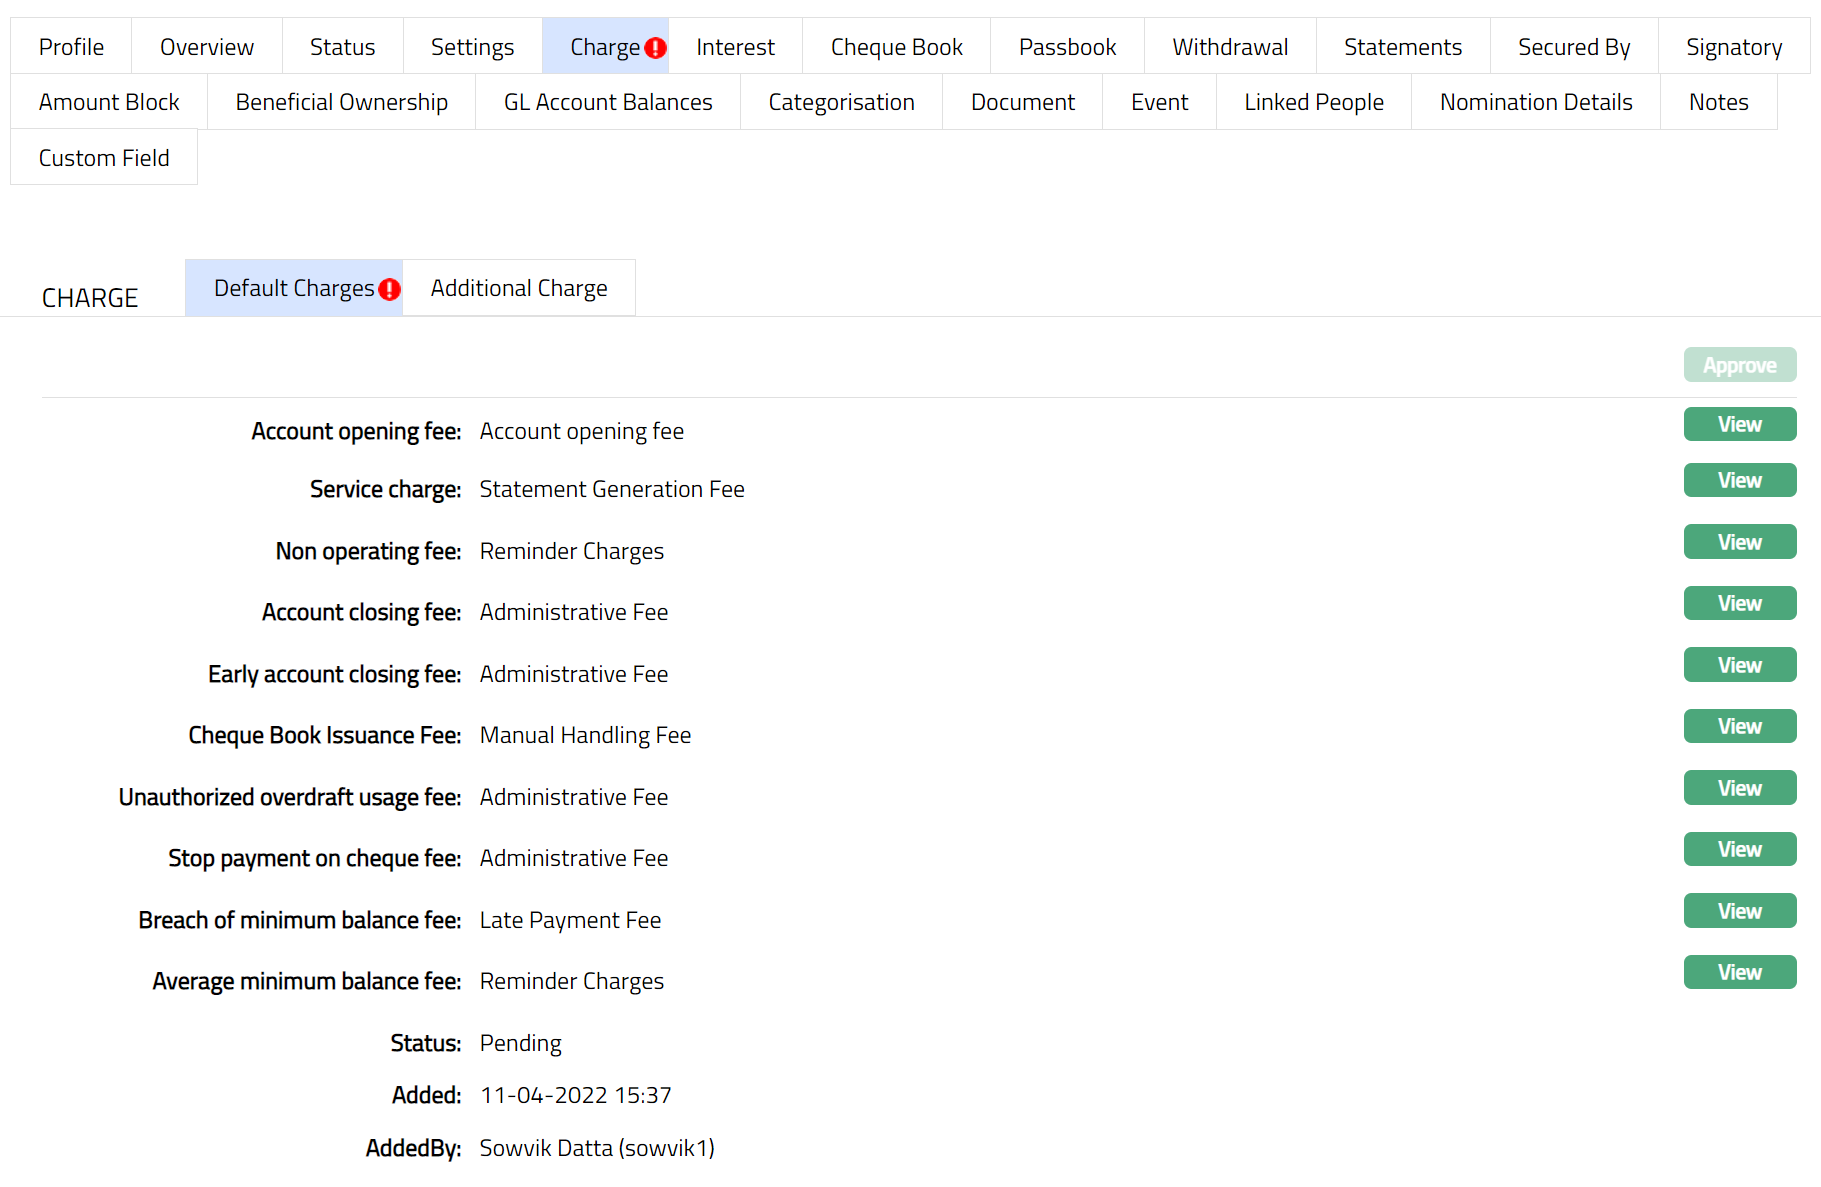1821x1187 pixels.
Task: Open the Beneficial Ownership tab
Action: pyautogui.click(x=341, y=102)
